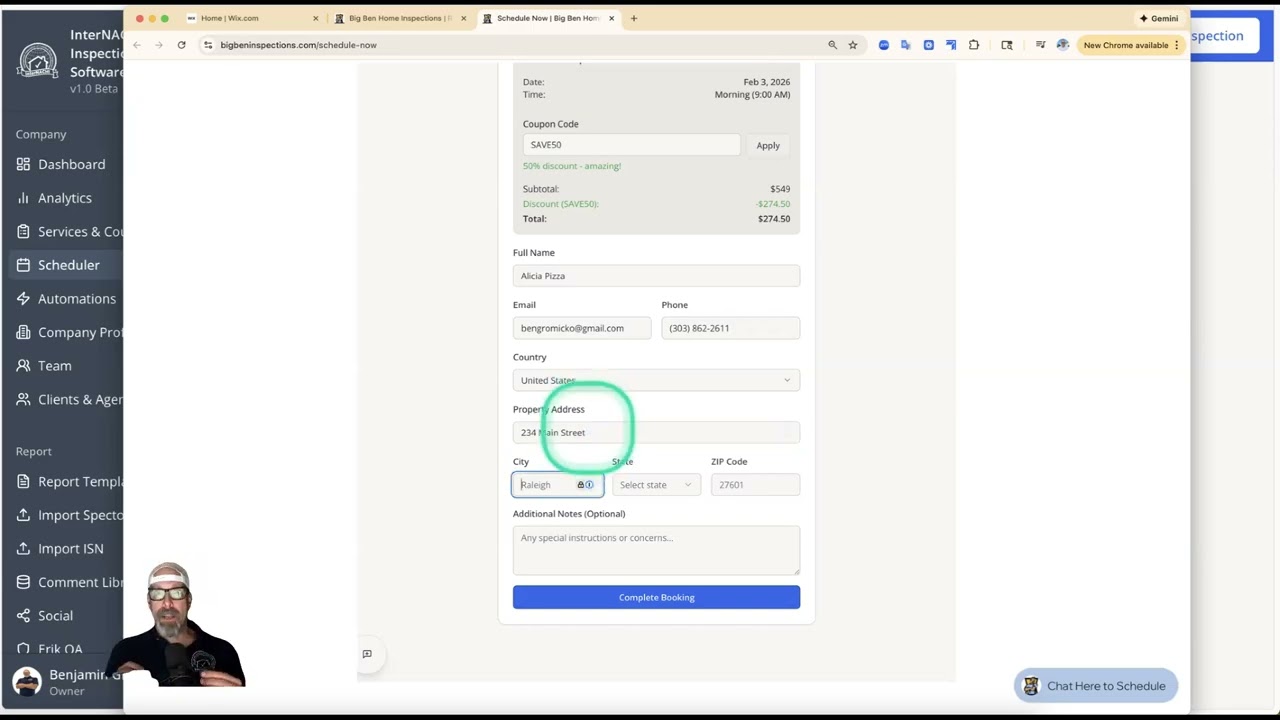
Task: Click the Email input field
Action: tap(582, 328)
